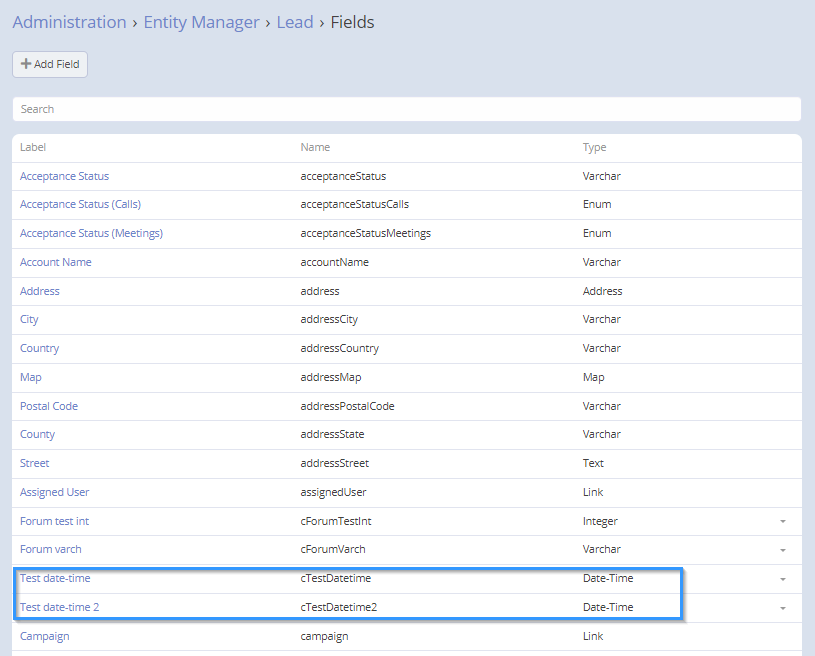Expand dropdown for Test date-time row
This screenshot has height=656, width=815.
coord(782,579)
